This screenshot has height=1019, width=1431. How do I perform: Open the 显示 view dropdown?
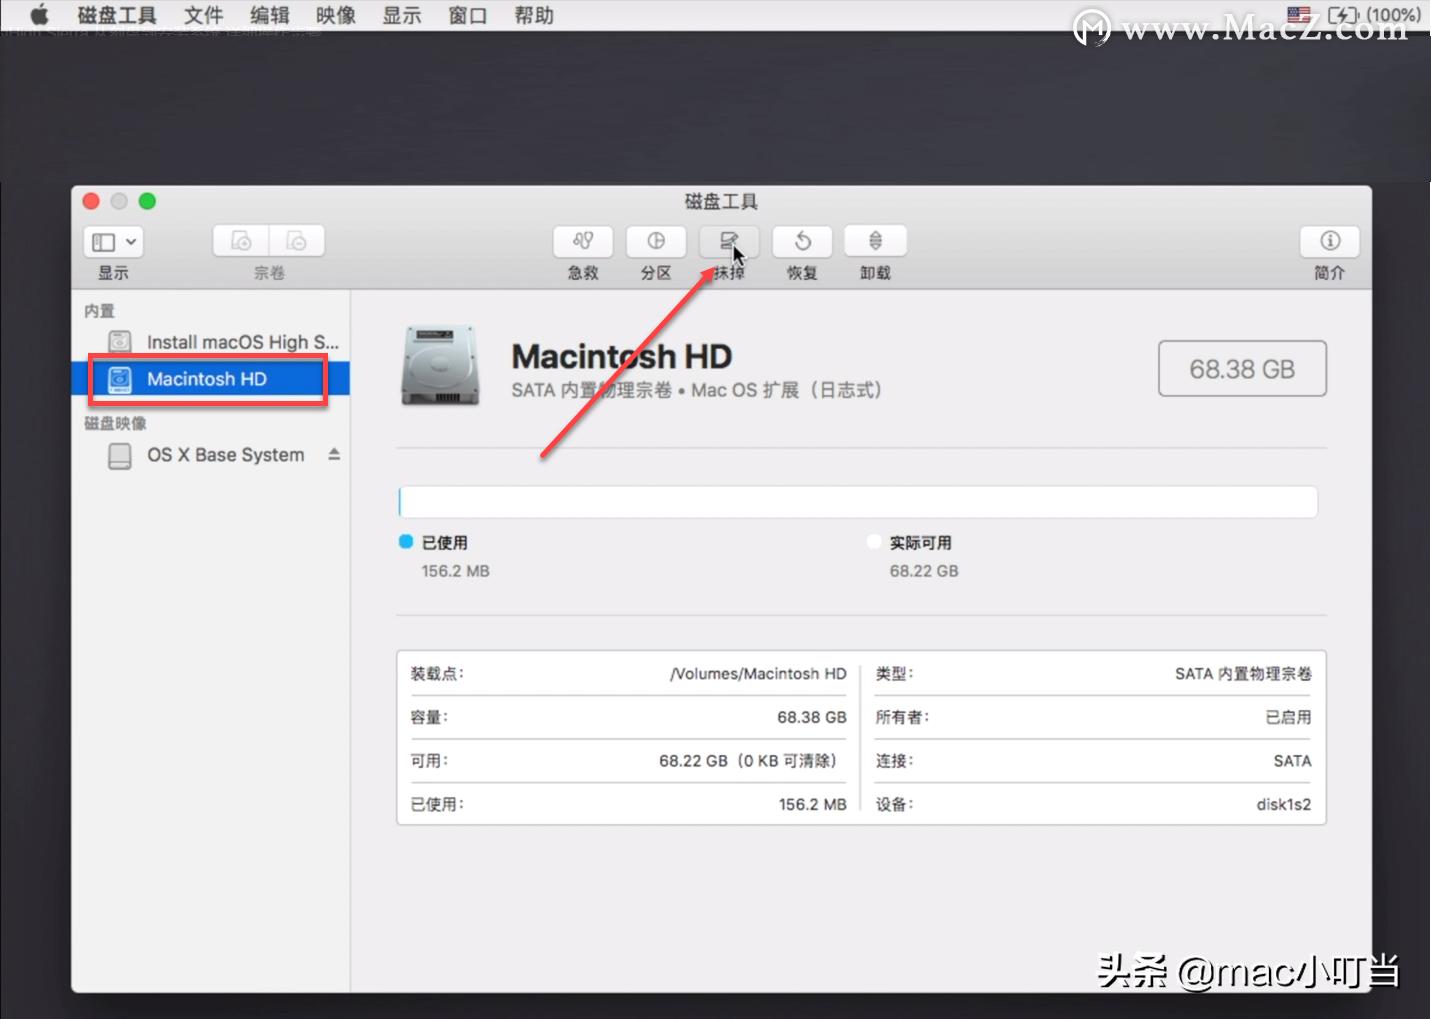[112, 241]
